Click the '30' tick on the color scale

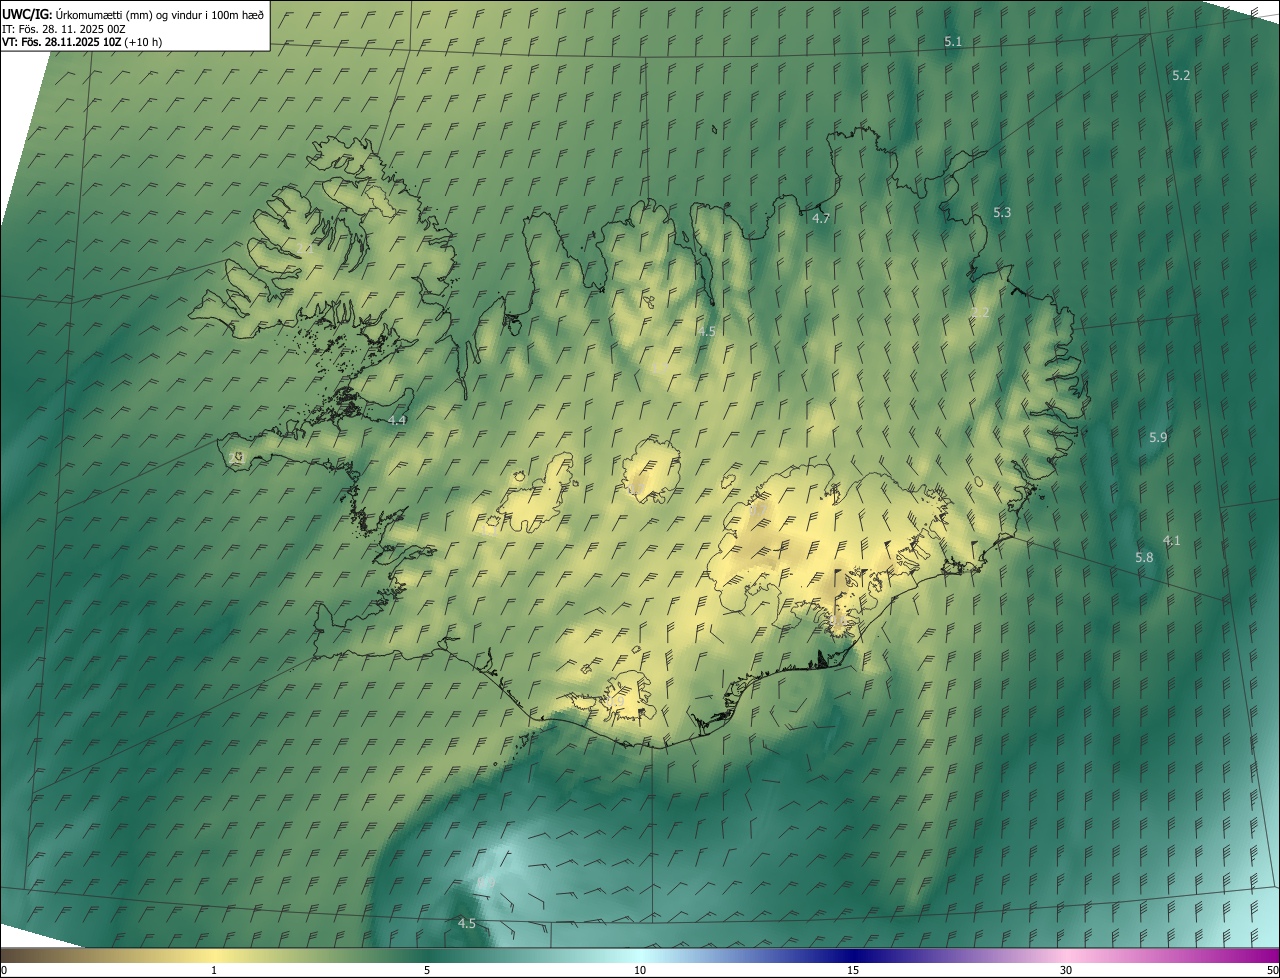[x=1066, y=970]
